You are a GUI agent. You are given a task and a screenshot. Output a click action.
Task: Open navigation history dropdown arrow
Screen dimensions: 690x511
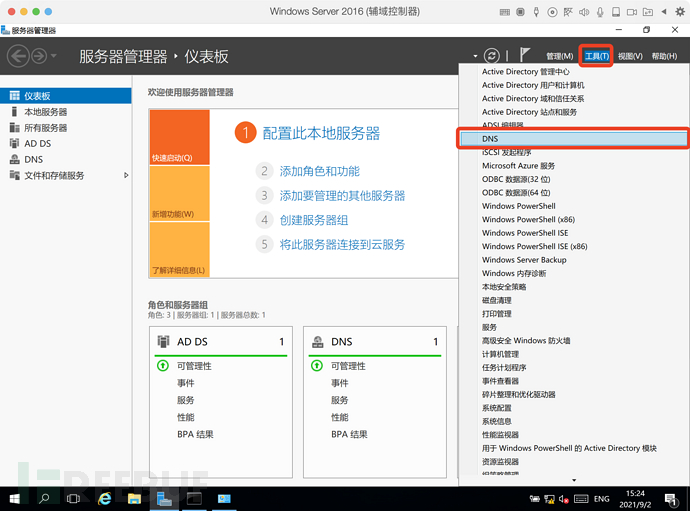pyautogui.click(x=54, y=56)
